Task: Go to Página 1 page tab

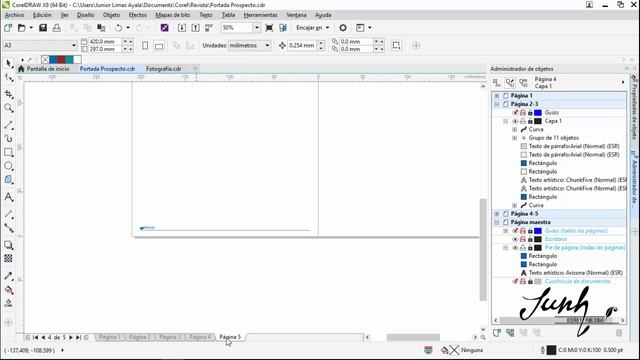Action: click(110, 337)
